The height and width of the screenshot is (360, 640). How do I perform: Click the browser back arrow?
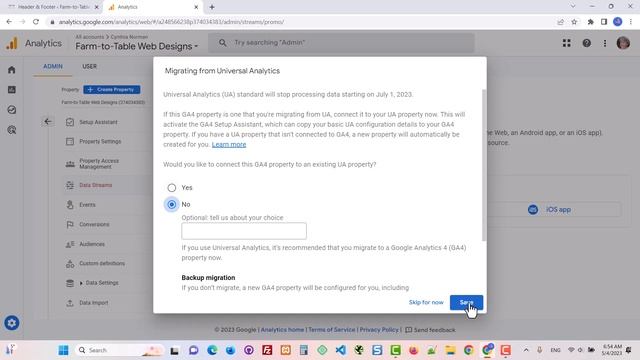point(9,22)
